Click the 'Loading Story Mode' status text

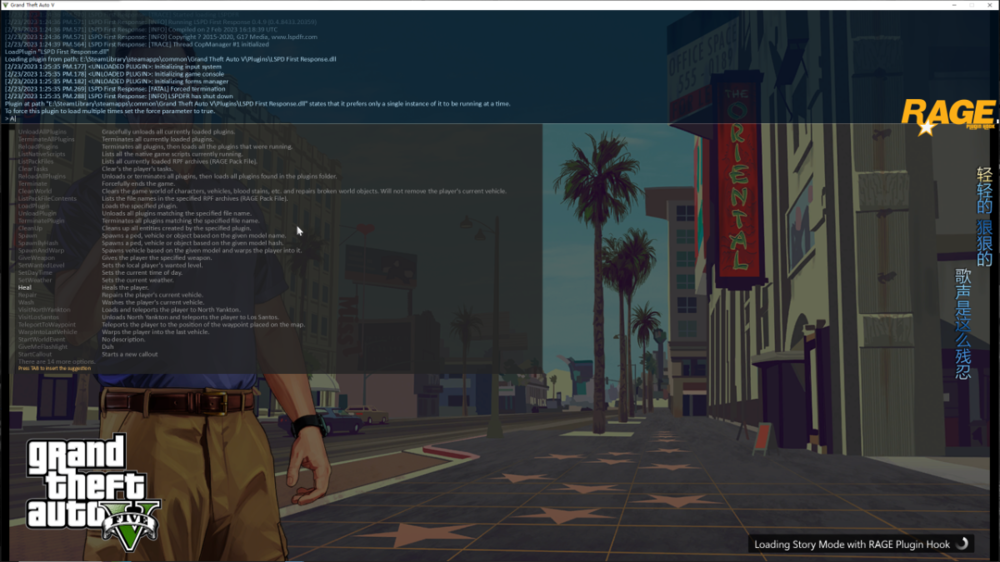point(850,545)
